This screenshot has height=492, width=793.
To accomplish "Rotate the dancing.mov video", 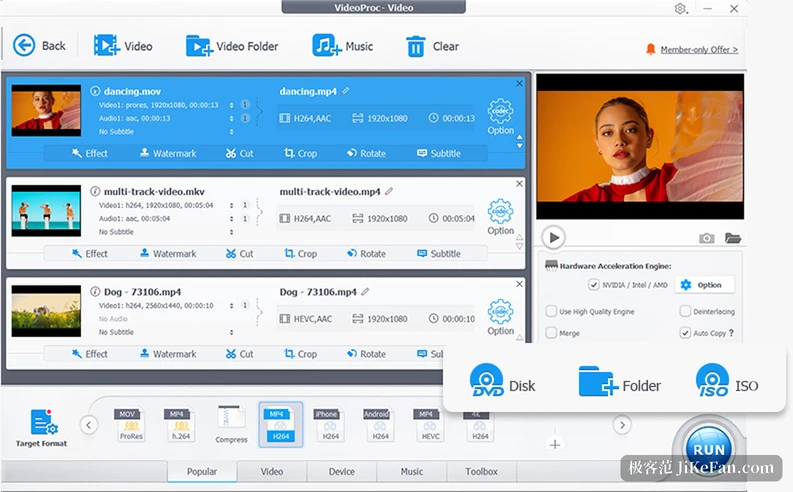I will coord(366,153).
